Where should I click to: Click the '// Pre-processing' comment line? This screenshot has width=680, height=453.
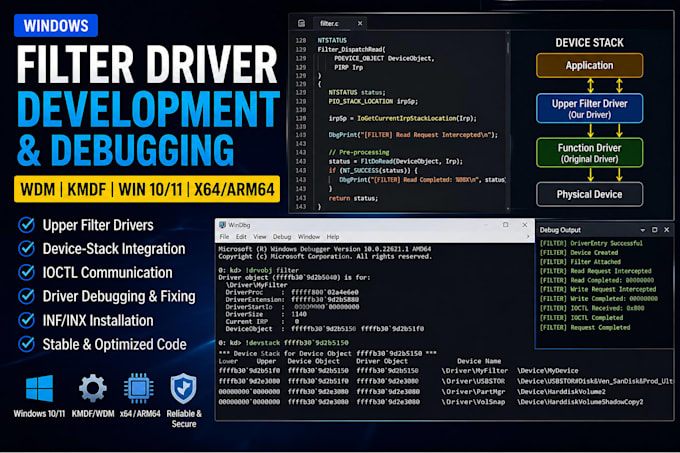359,153
